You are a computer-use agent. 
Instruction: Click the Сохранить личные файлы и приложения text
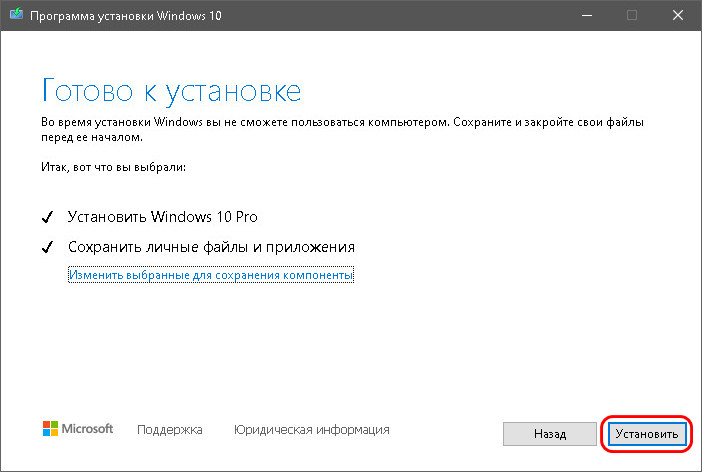211,247
